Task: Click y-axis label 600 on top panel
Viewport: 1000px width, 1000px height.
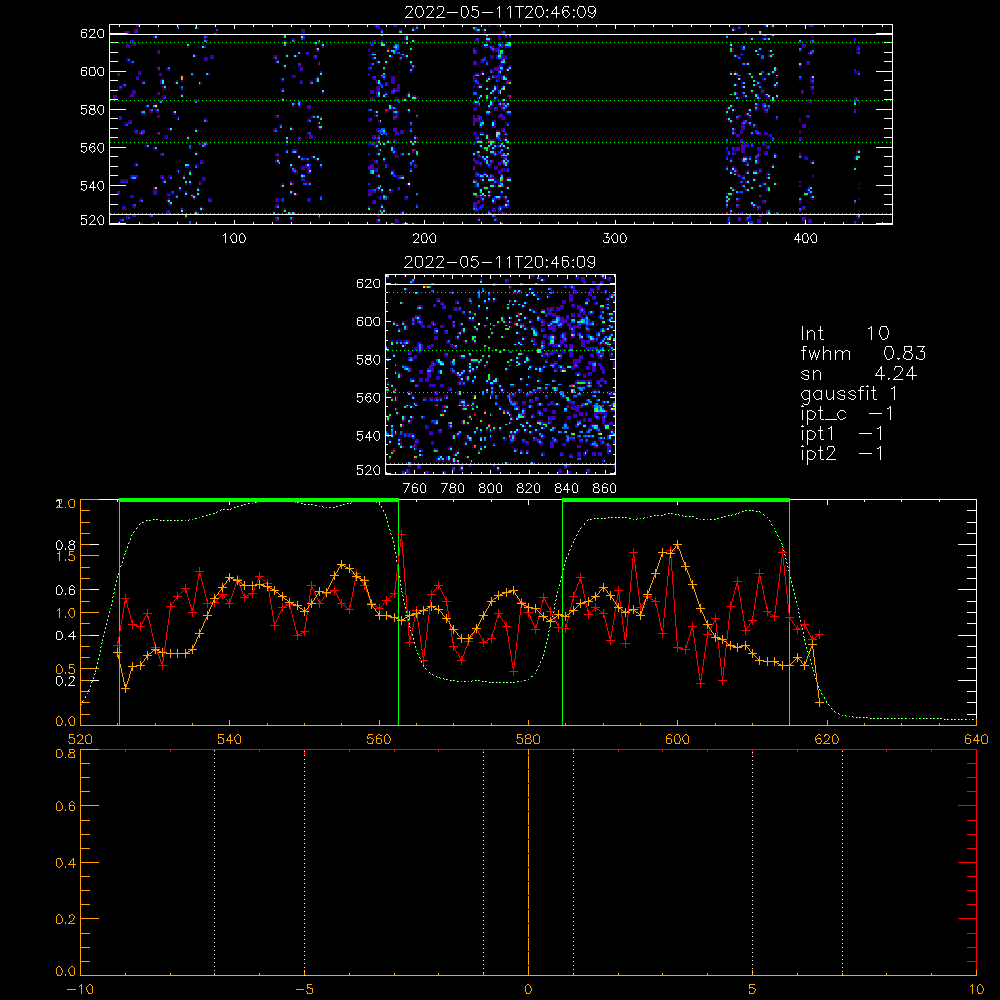Action: coord(92,71)
